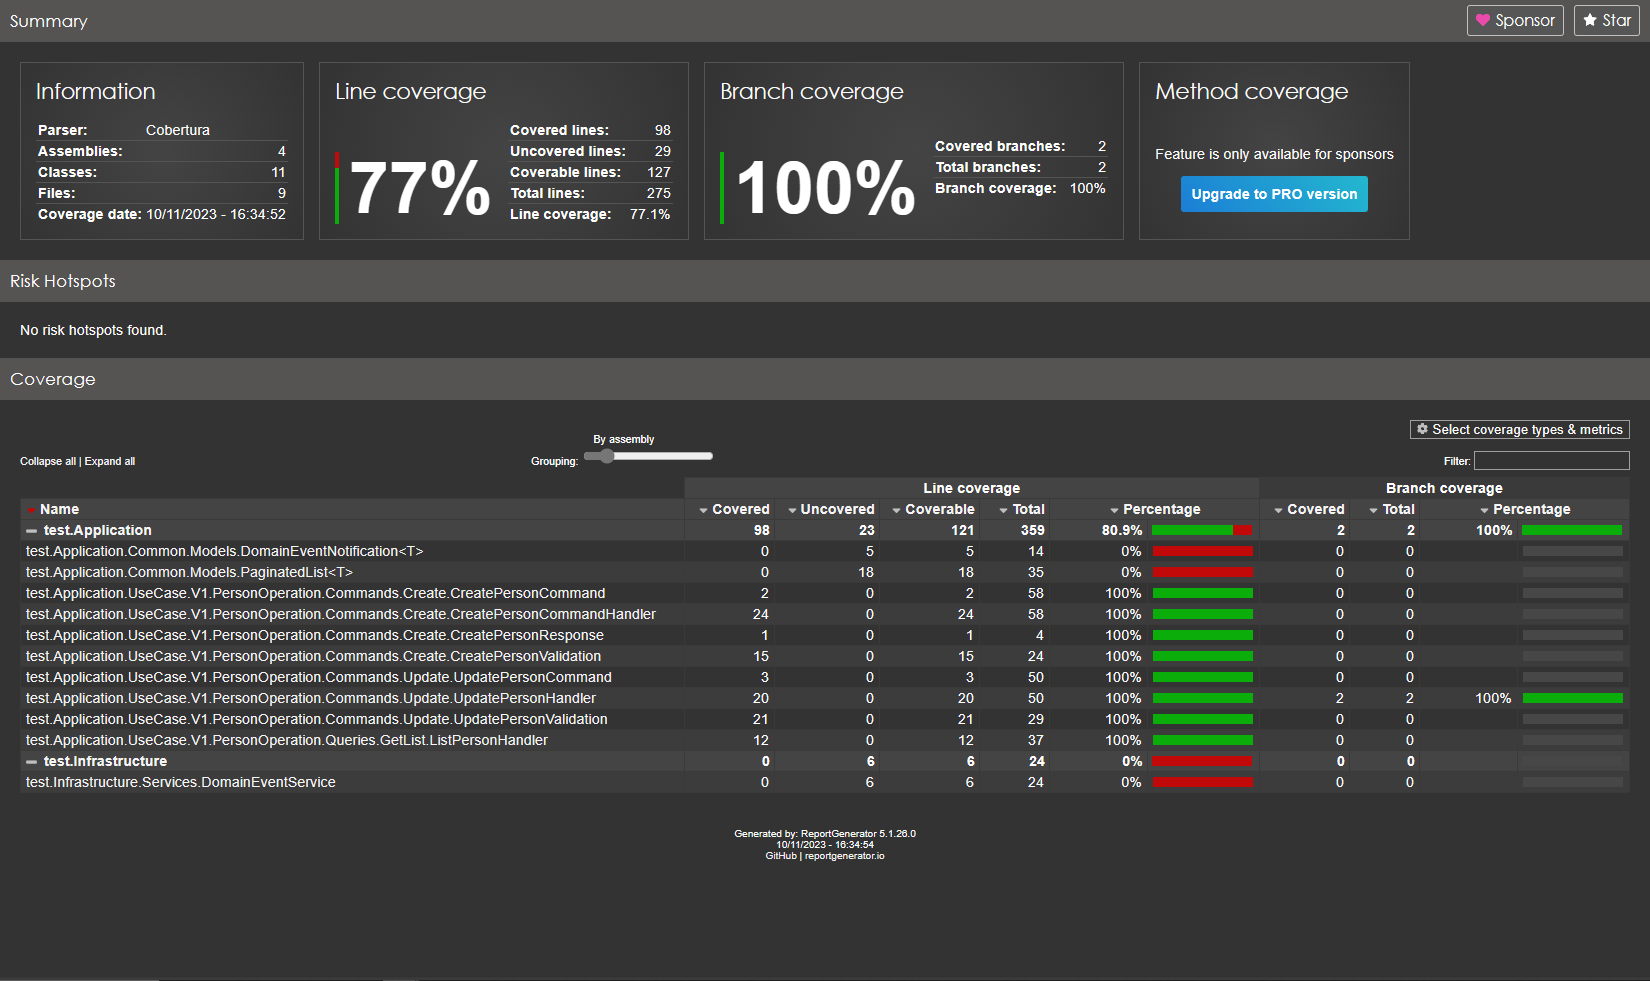Screen dimensions: 1650x981
Task: Click the gear icon in coverage metrics button
Action: point(1422,429)
